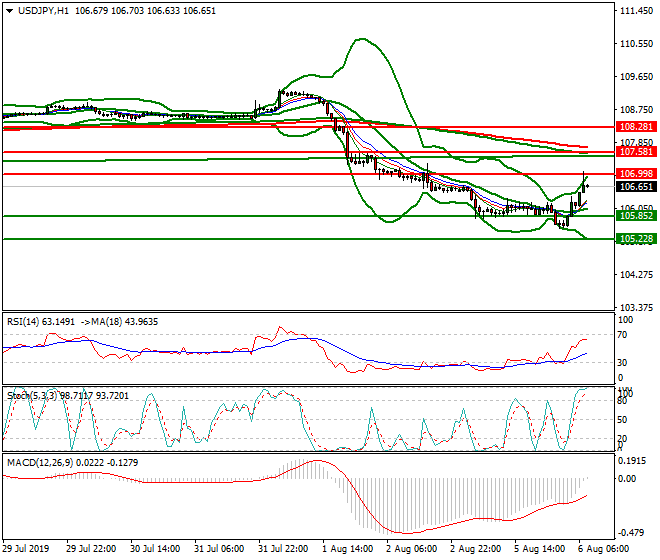Viewport: 660px width, 560px height.
Task: Open the USDJPY,H1 chart dropdown arrow
Action: (x=9, y=10)
